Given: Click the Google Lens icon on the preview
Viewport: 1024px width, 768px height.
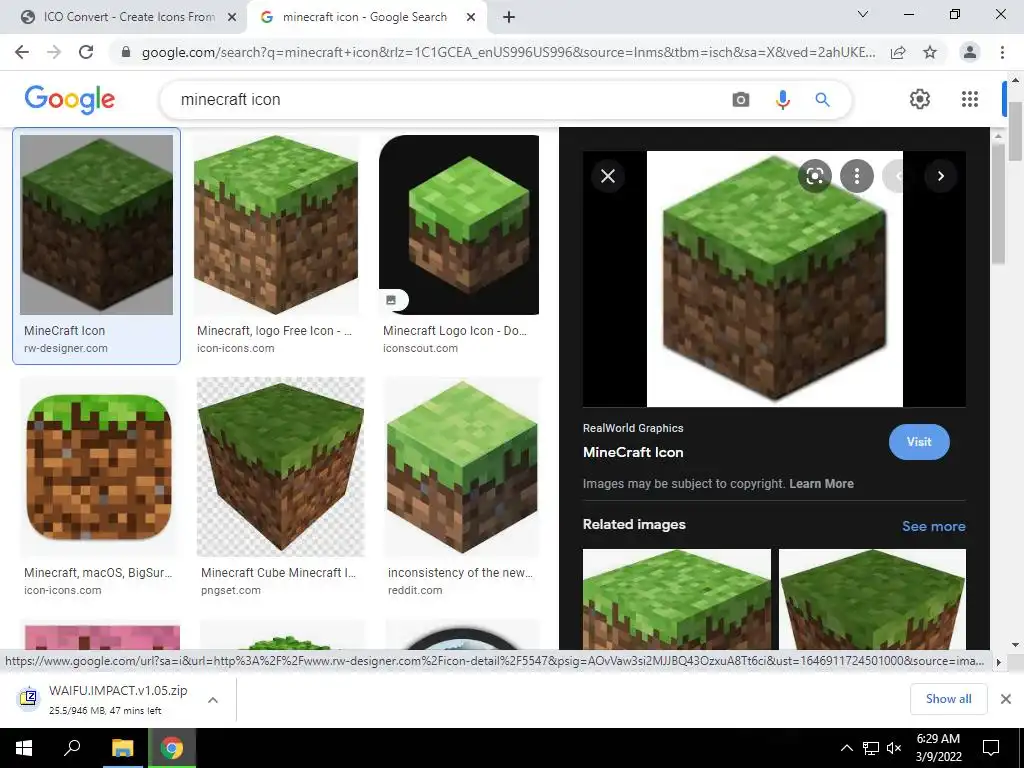Looking at the screenshot, I should pyautogui.click(x=814, y=176).
